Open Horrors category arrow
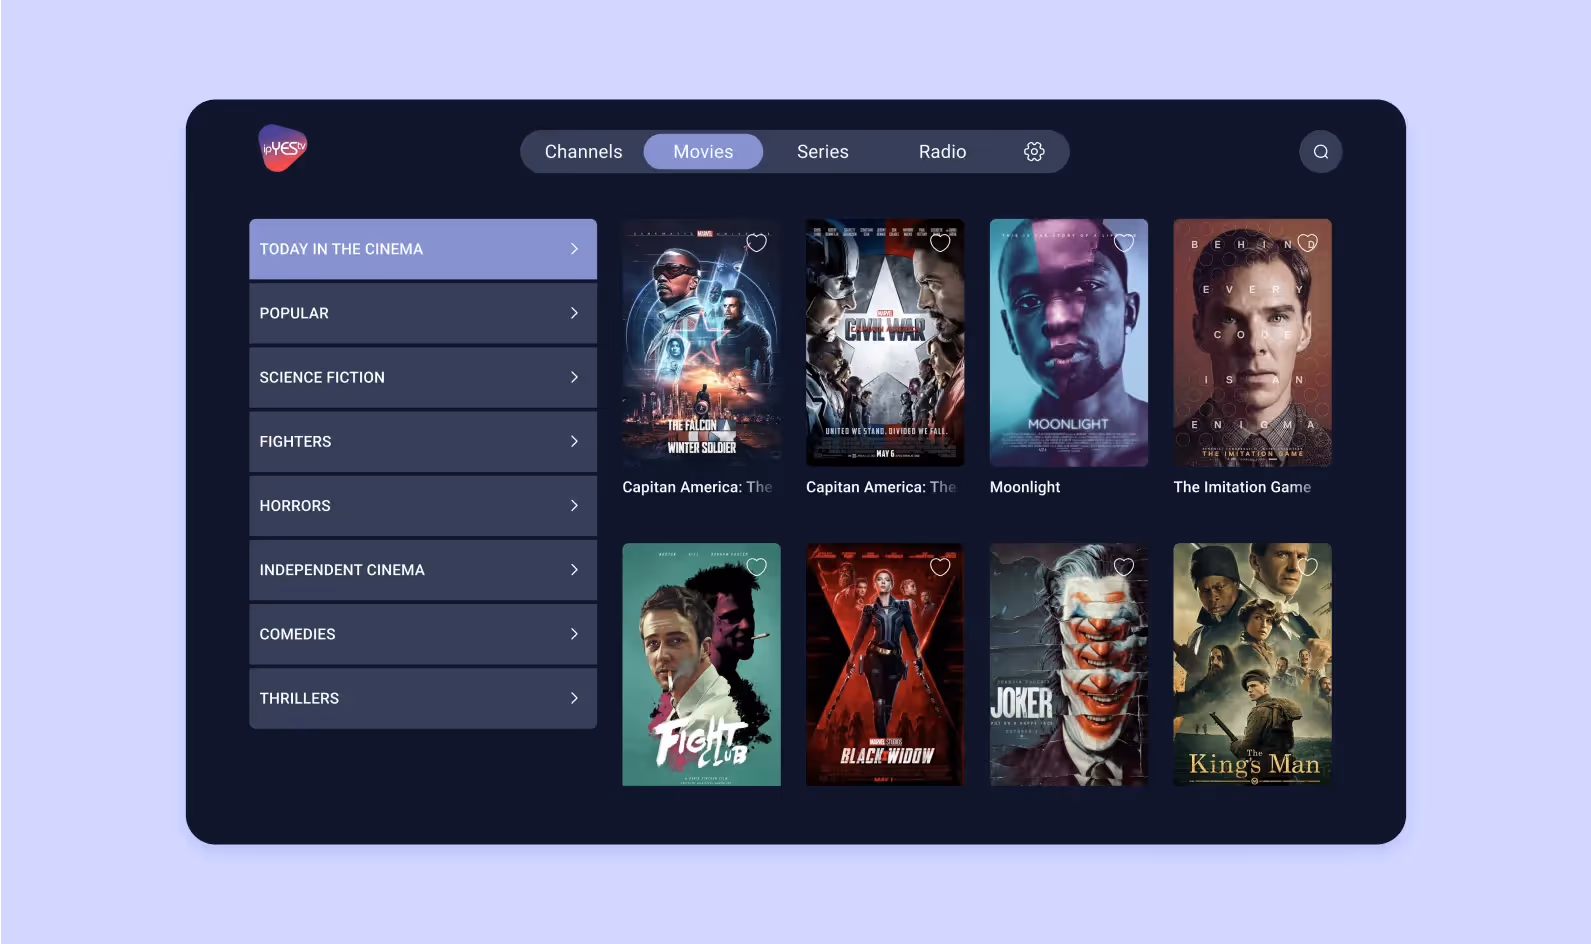The image size is (1591, 944). point(574,506)
